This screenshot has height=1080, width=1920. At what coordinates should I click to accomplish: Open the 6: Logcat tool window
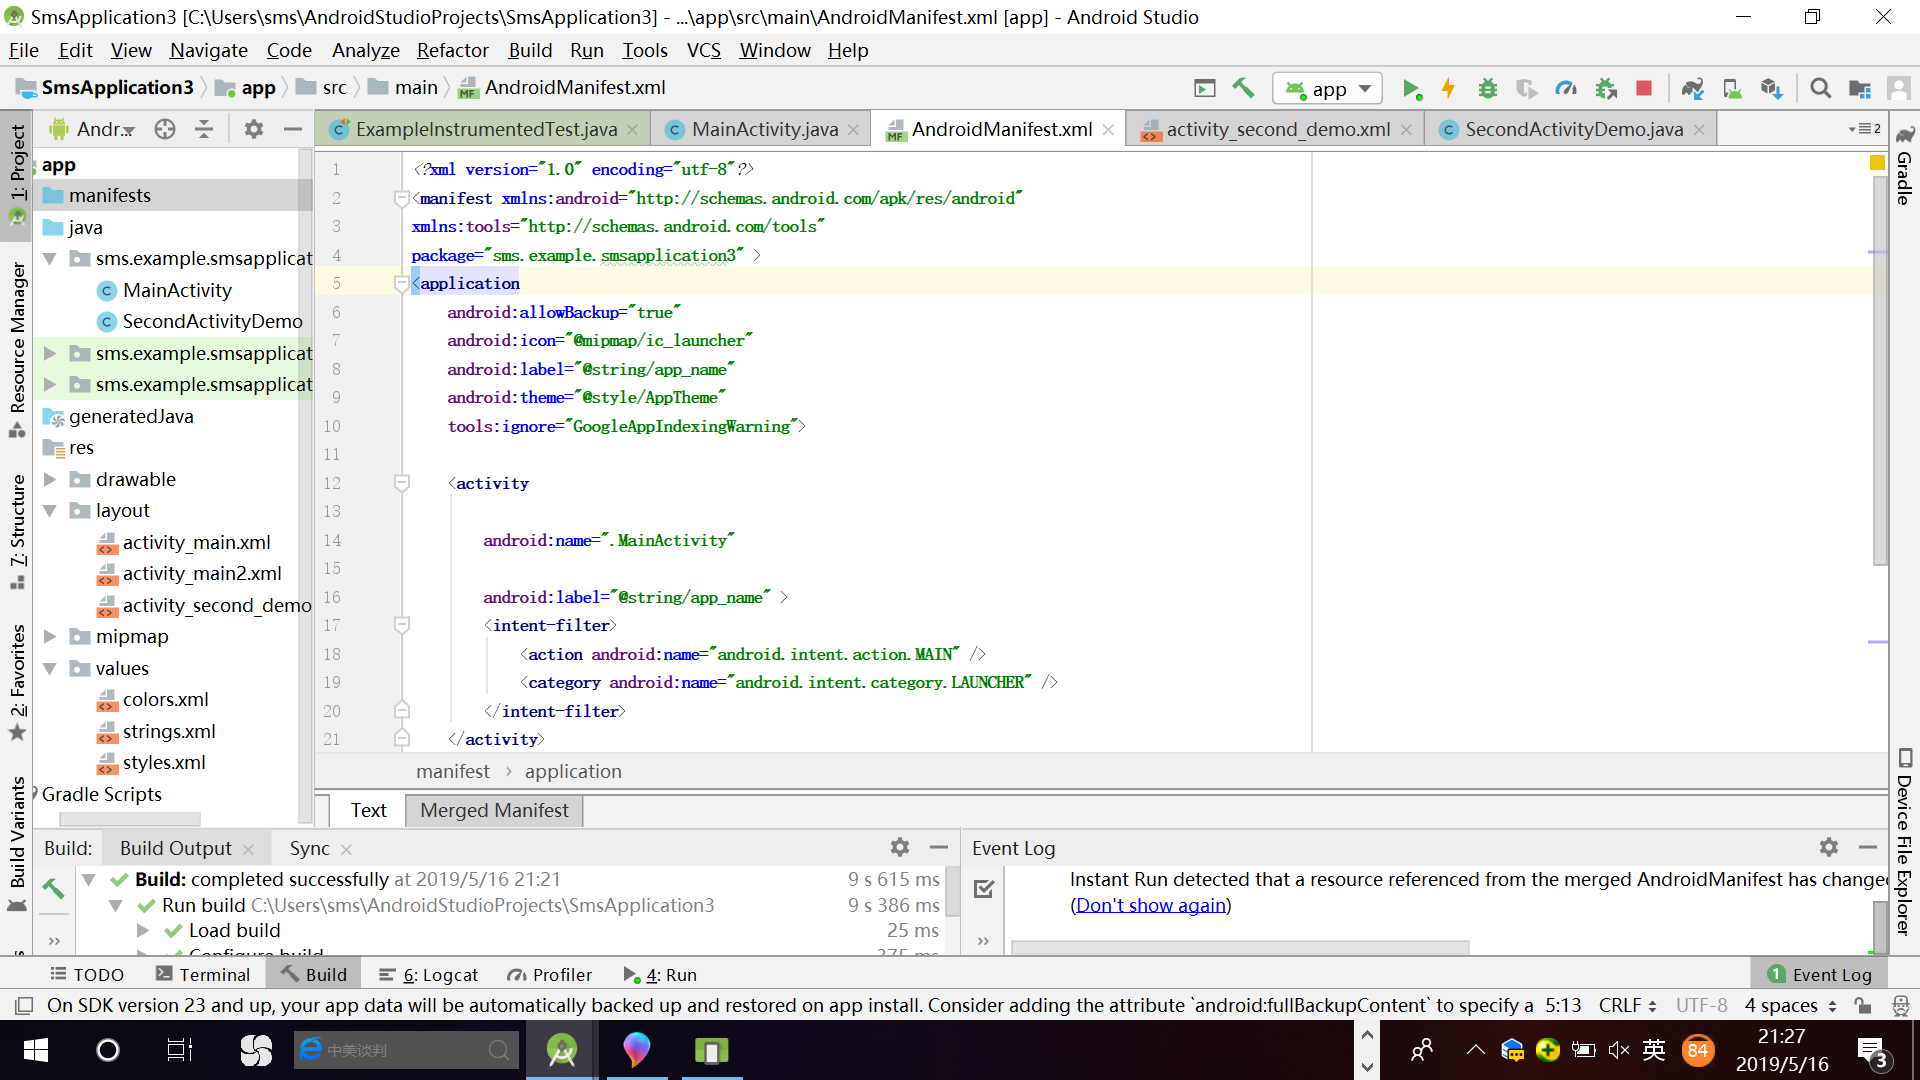429,974
